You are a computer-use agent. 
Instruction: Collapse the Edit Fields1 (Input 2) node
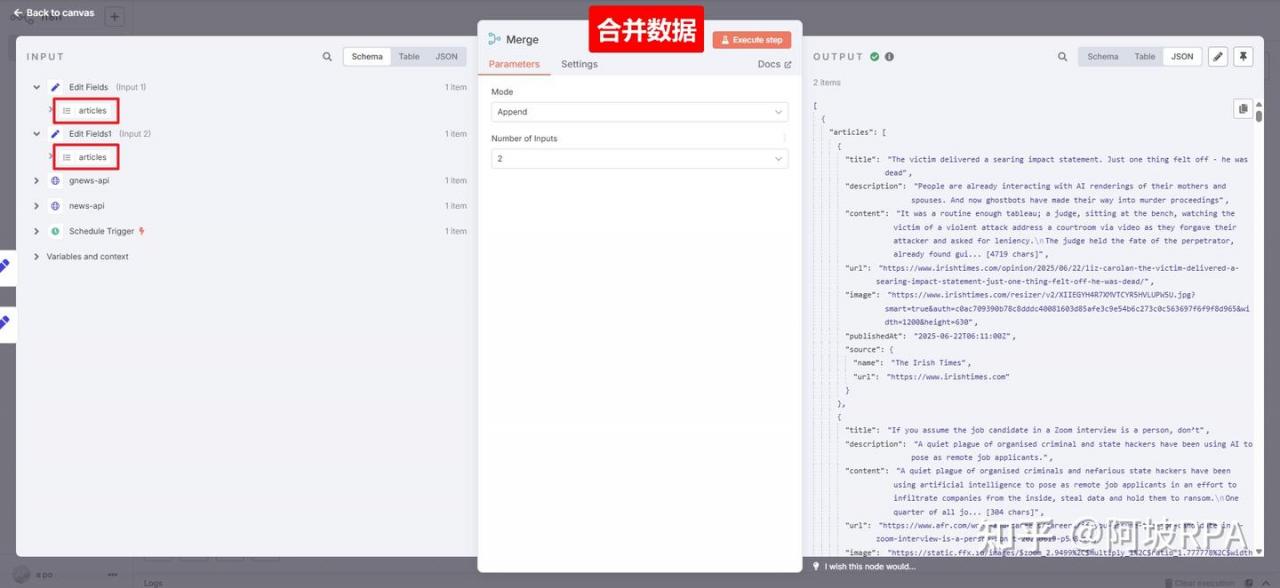[37, 134]
